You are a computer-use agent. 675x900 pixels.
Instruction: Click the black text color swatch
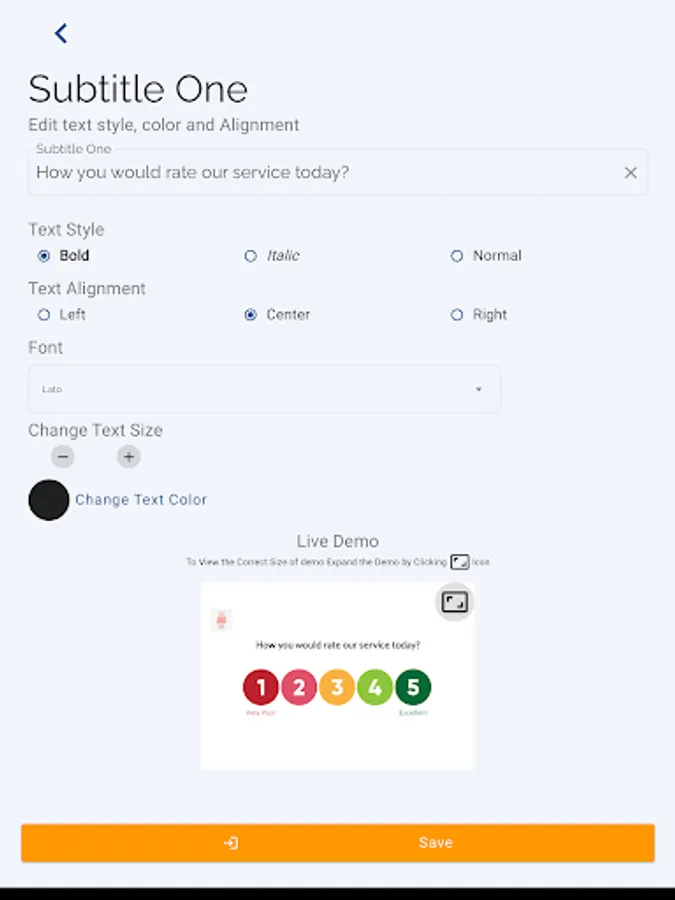pos(48,500)
